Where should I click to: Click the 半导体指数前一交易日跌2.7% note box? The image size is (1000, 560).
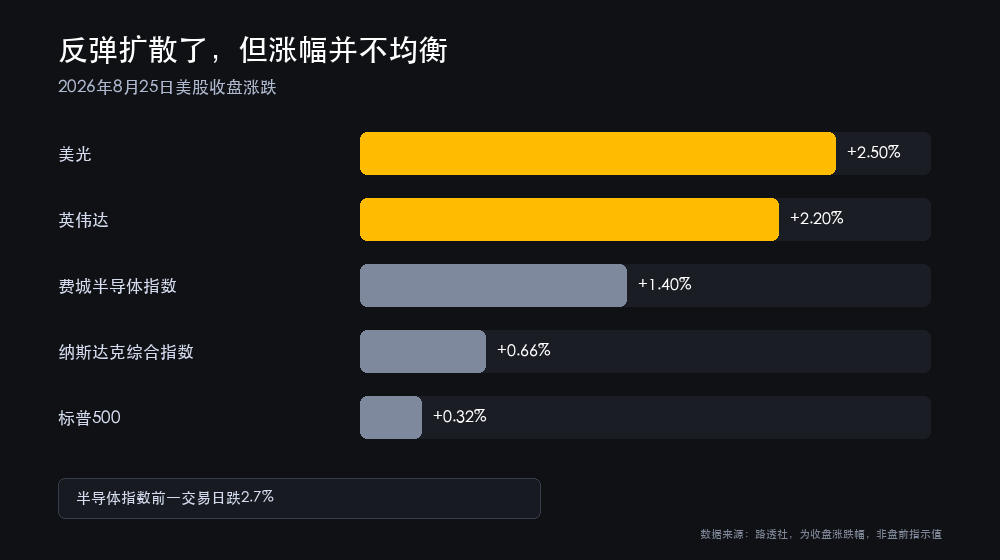(299, 498)
